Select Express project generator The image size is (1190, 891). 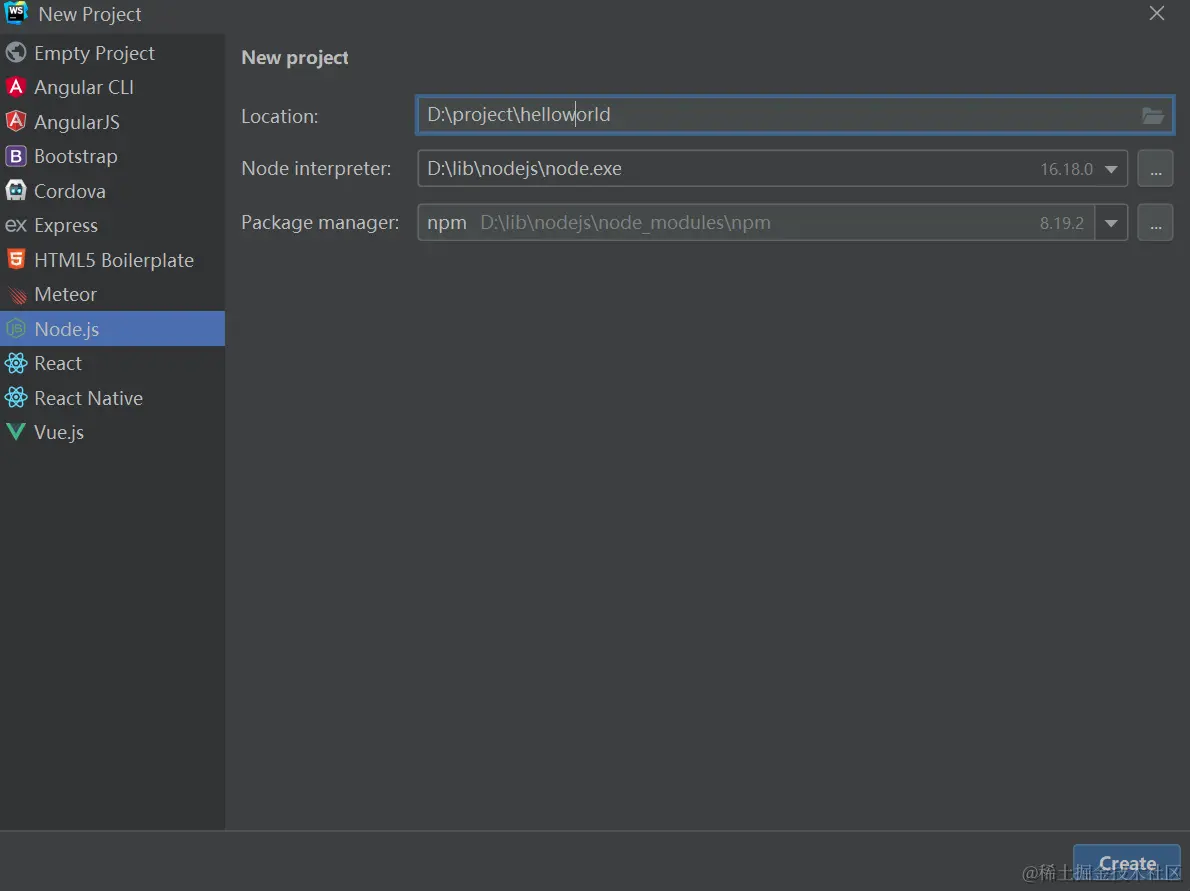pos(112,225)
